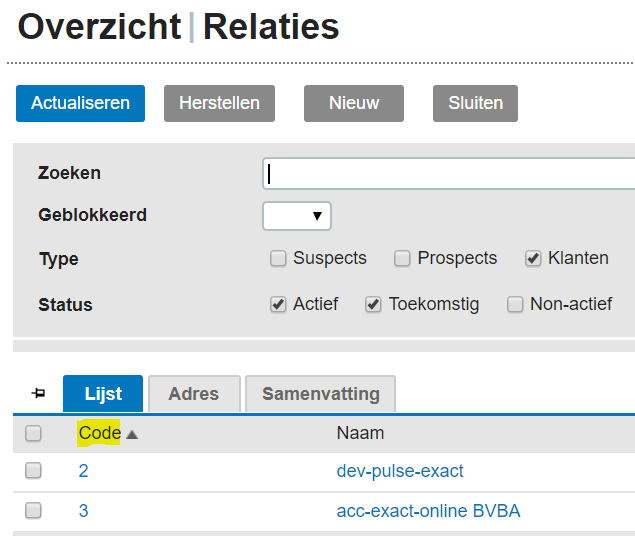The height and width of the screenshot is (536, 635).
Task: Open the dev-pulse-exact relation link
Action: coord(400,471)
